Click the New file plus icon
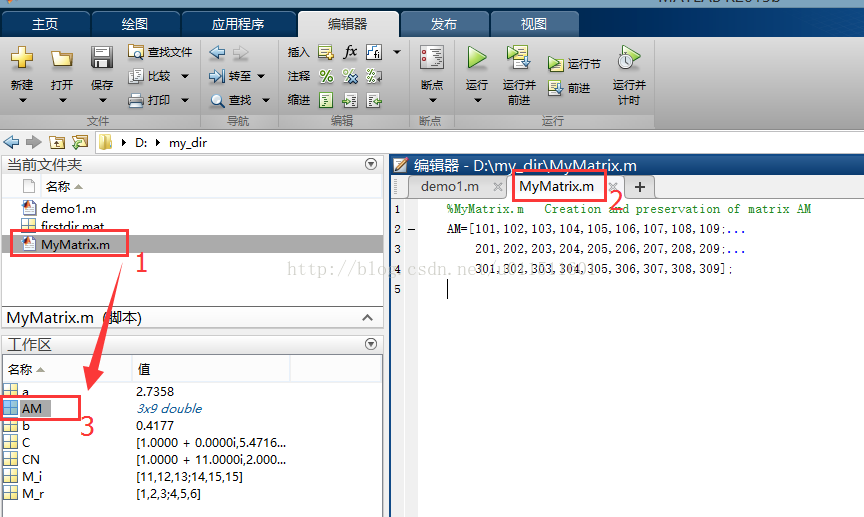The width and height of the screenshot is (864, 517). [x=21, y=57]
